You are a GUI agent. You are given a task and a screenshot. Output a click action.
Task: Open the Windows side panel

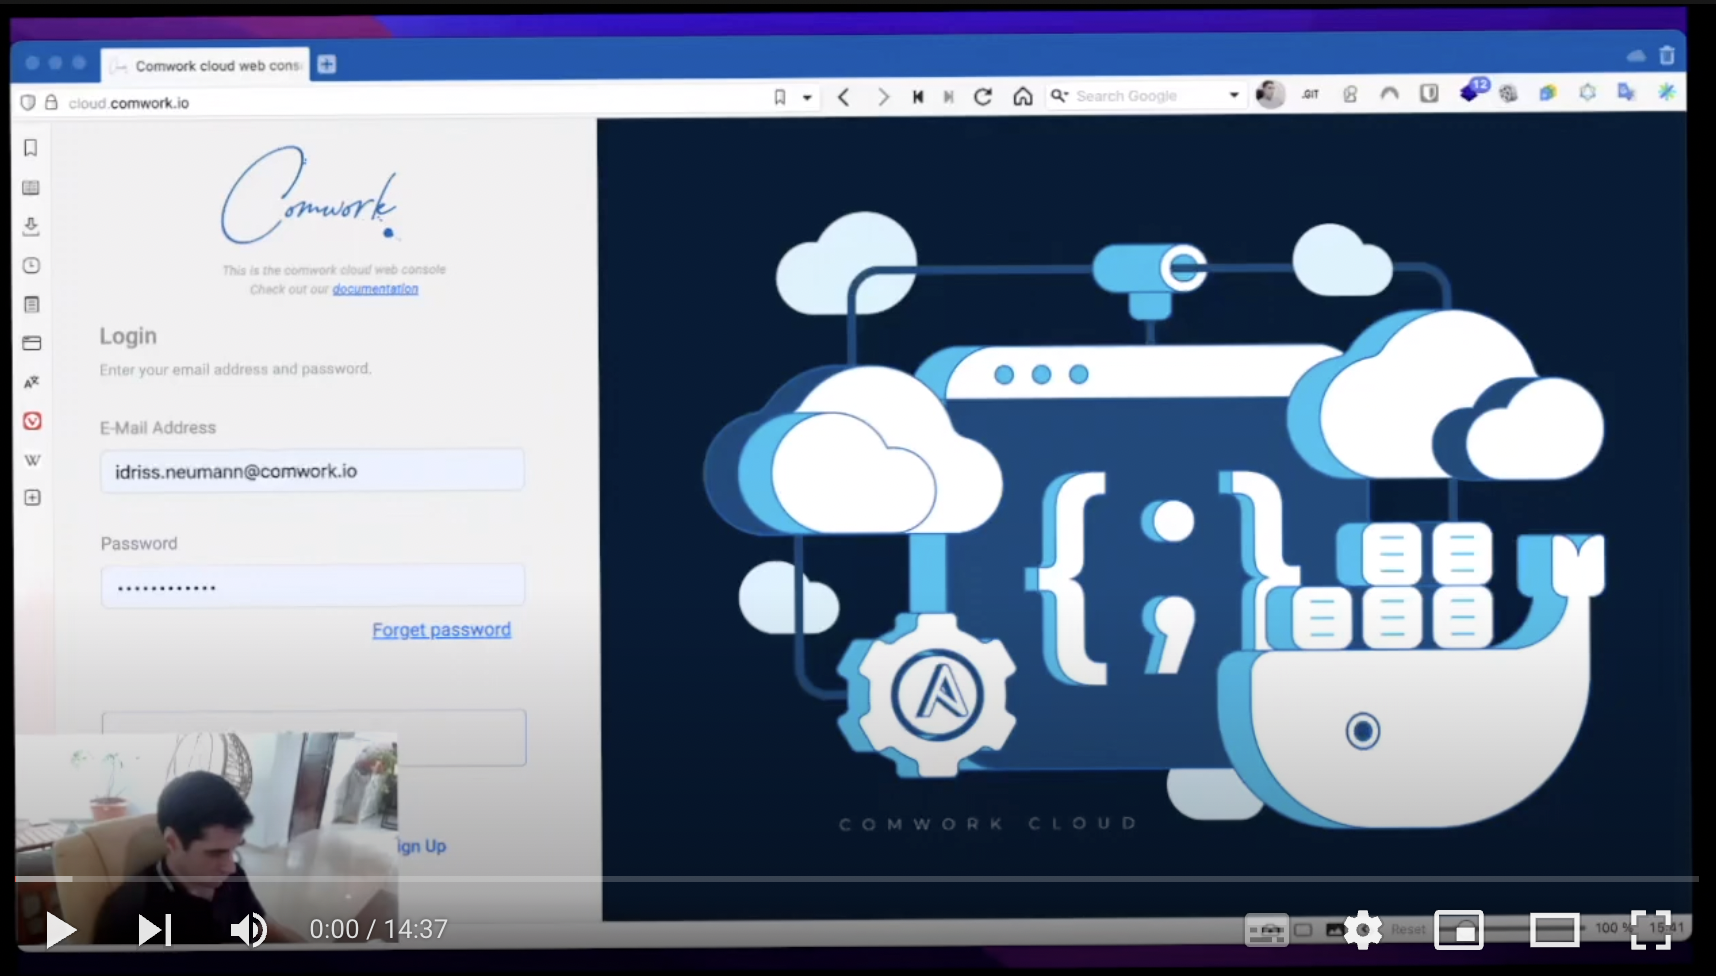[31, 343]
